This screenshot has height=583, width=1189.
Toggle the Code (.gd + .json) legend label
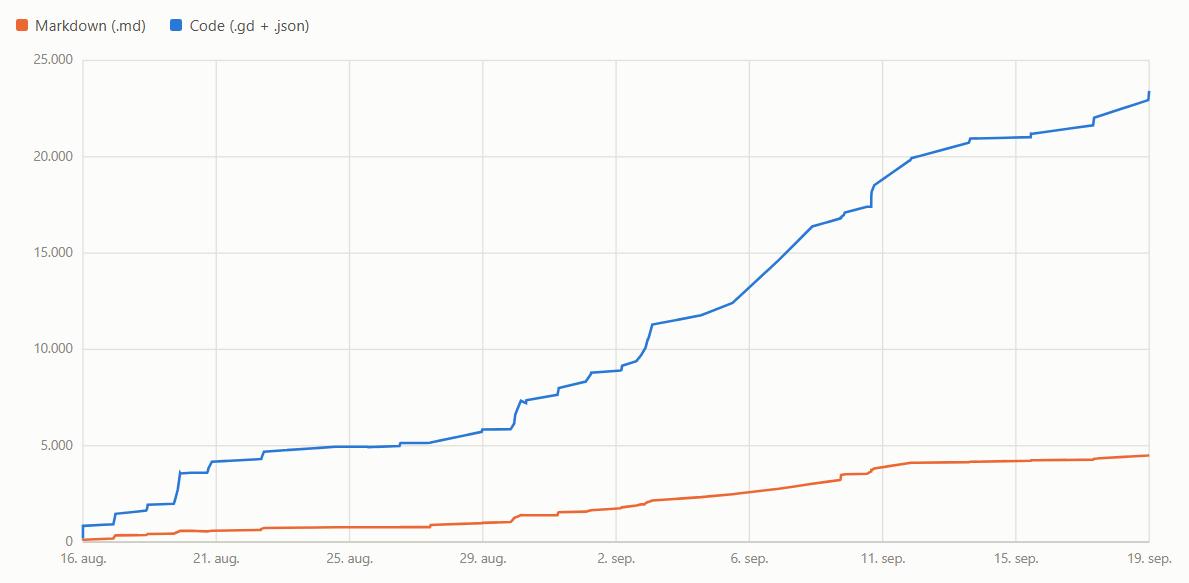(249, 26)
